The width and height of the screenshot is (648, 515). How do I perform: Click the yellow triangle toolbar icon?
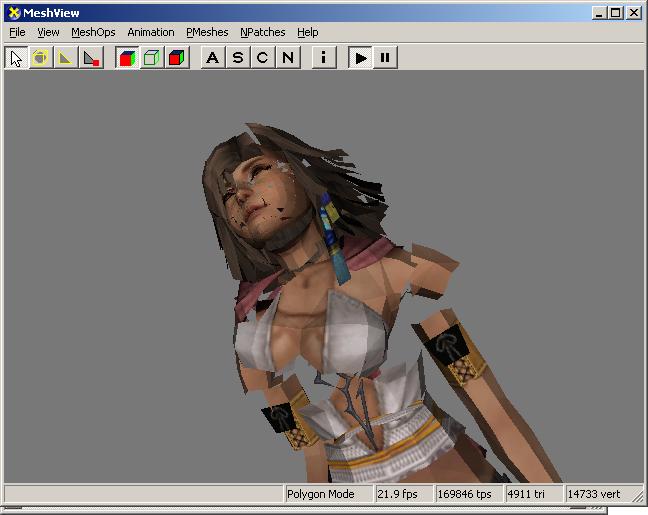(66, 57)
